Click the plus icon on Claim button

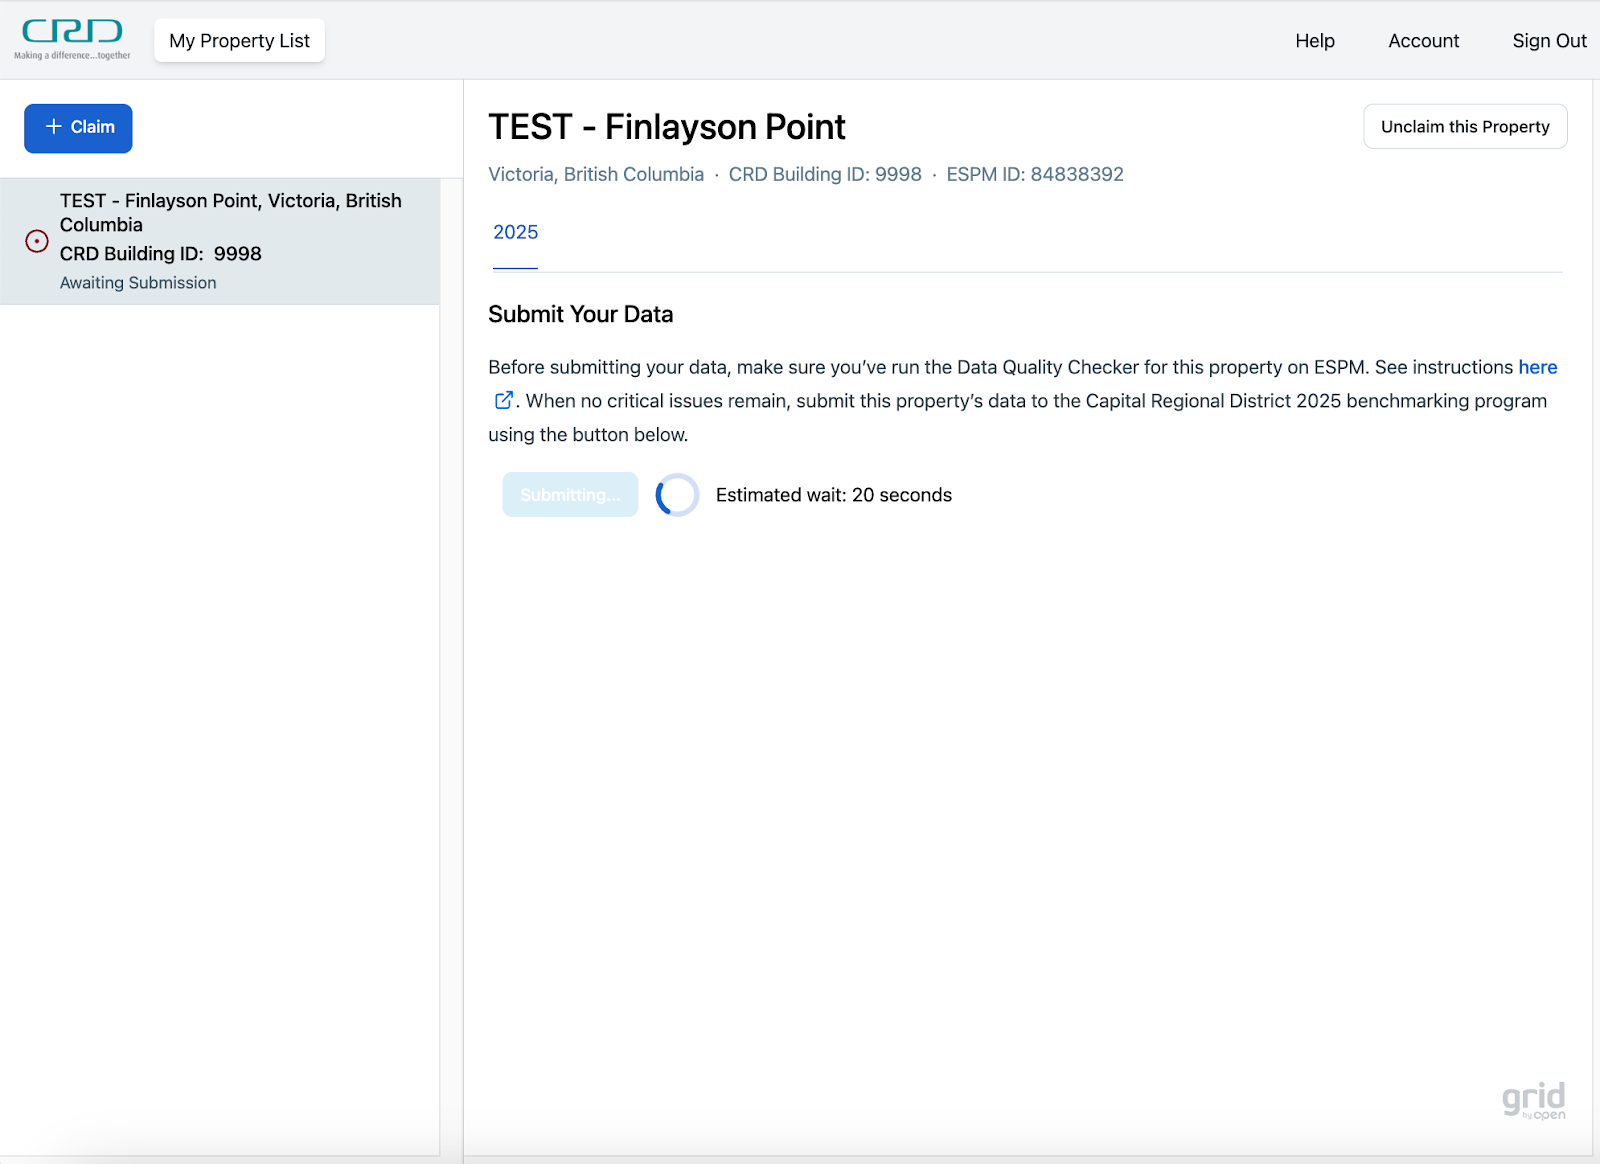pyautogui.click(x=54, y=127)
